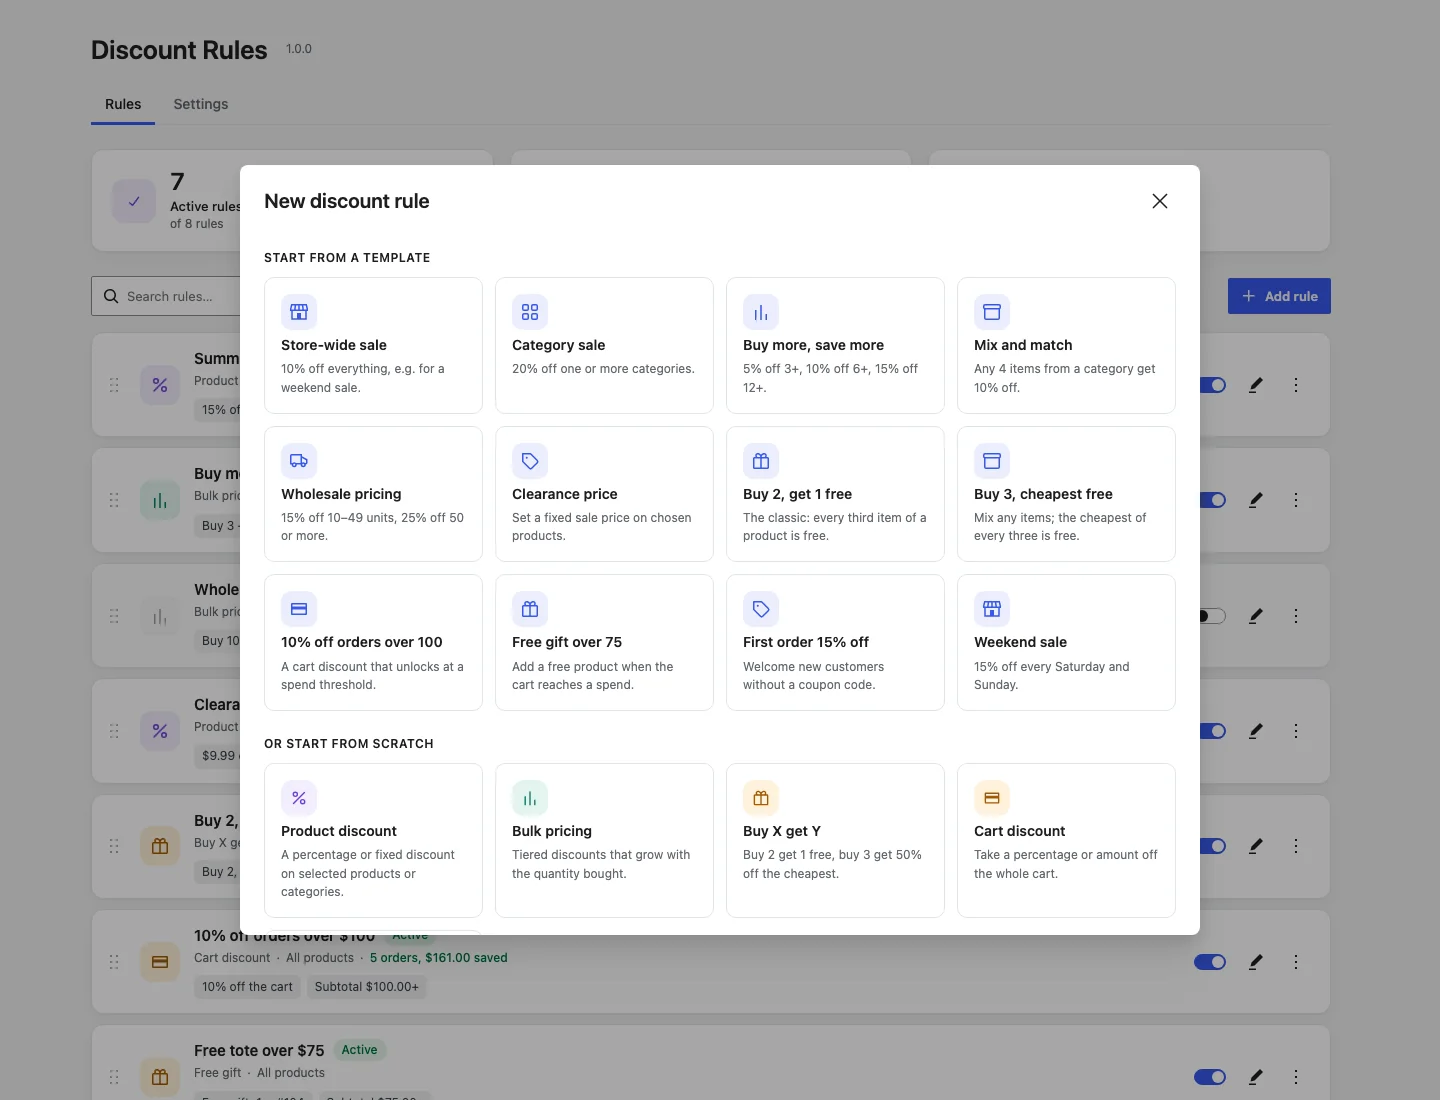Edit the Free tote over $75 rule
The height and width of the screenshot is (1100, 1440).
pyautogui.click(x=1256, y=1077)
